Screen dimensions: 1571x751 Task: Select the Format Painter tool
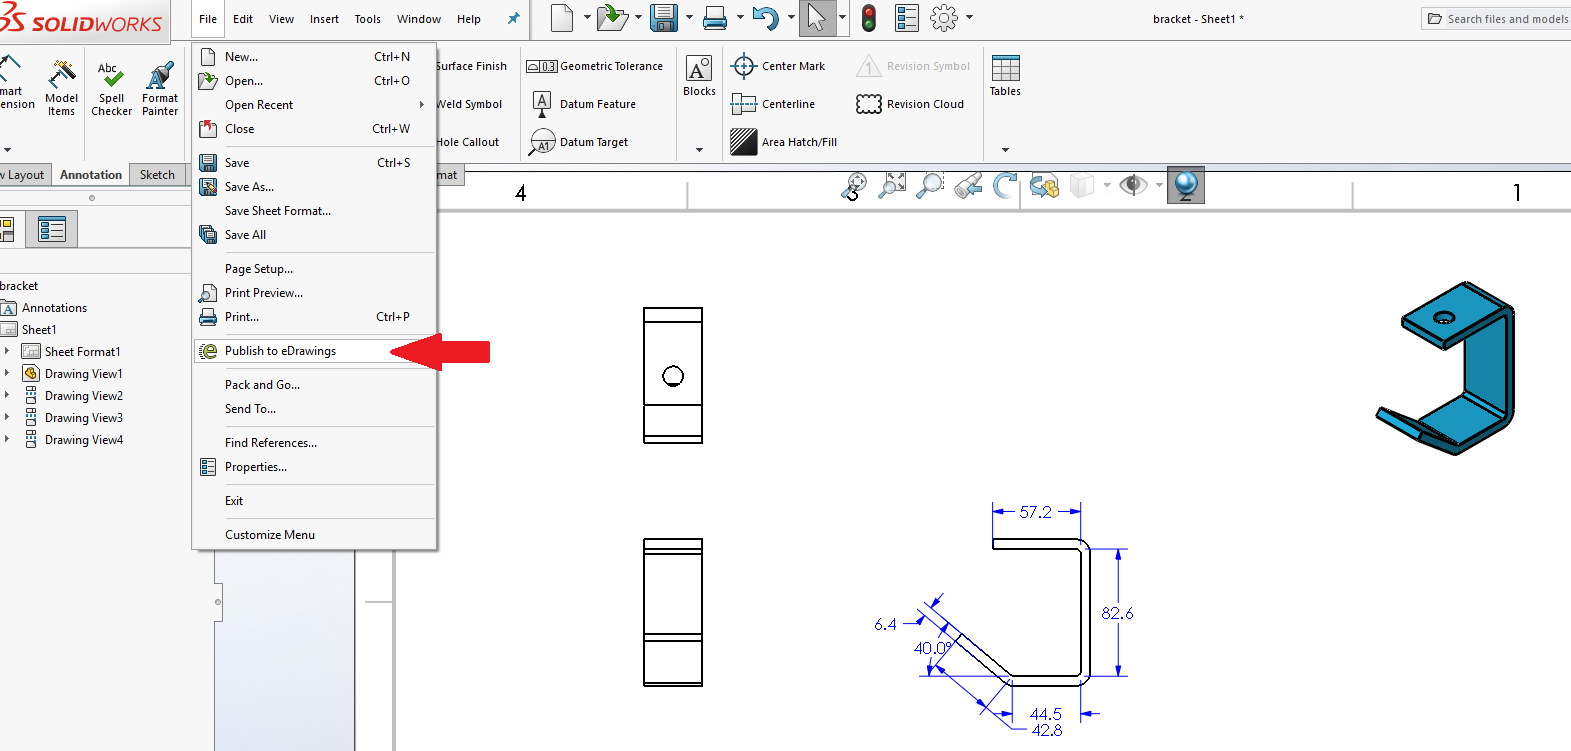[x=160, y=88]
